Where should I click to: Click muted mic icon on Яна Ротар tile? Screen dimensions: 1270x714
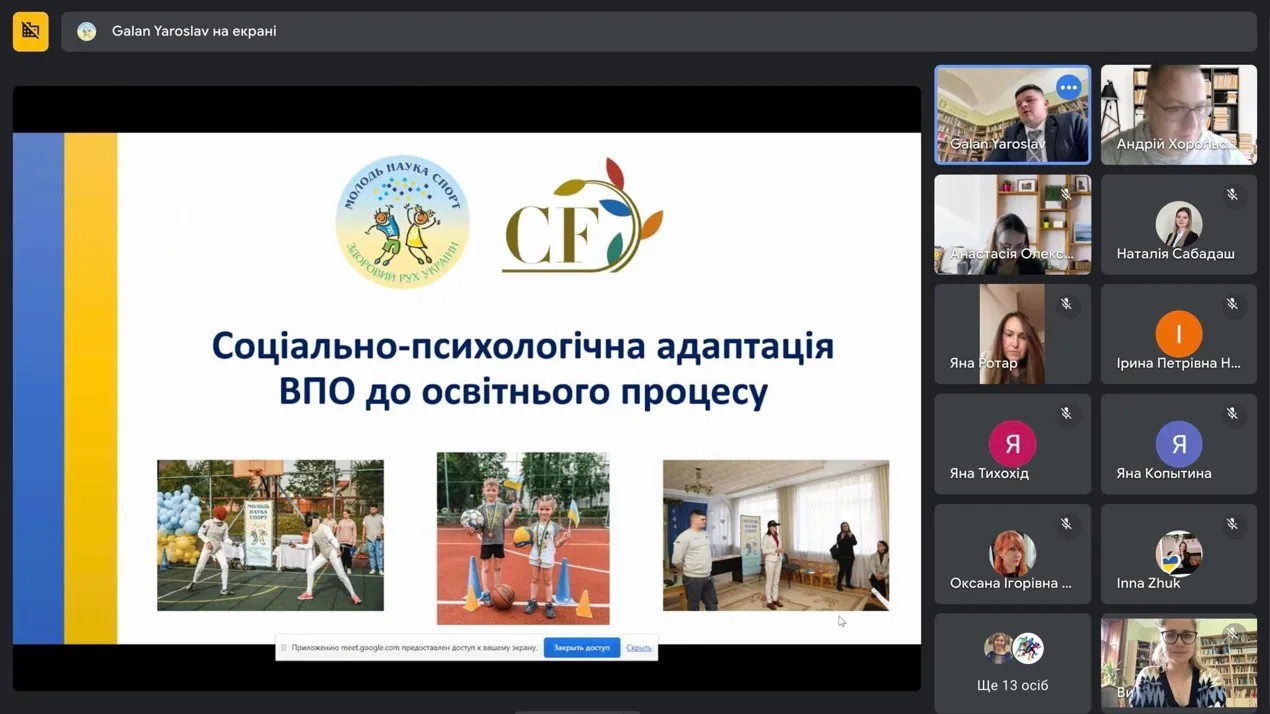pyautogui.click(x=1066, y=304)
